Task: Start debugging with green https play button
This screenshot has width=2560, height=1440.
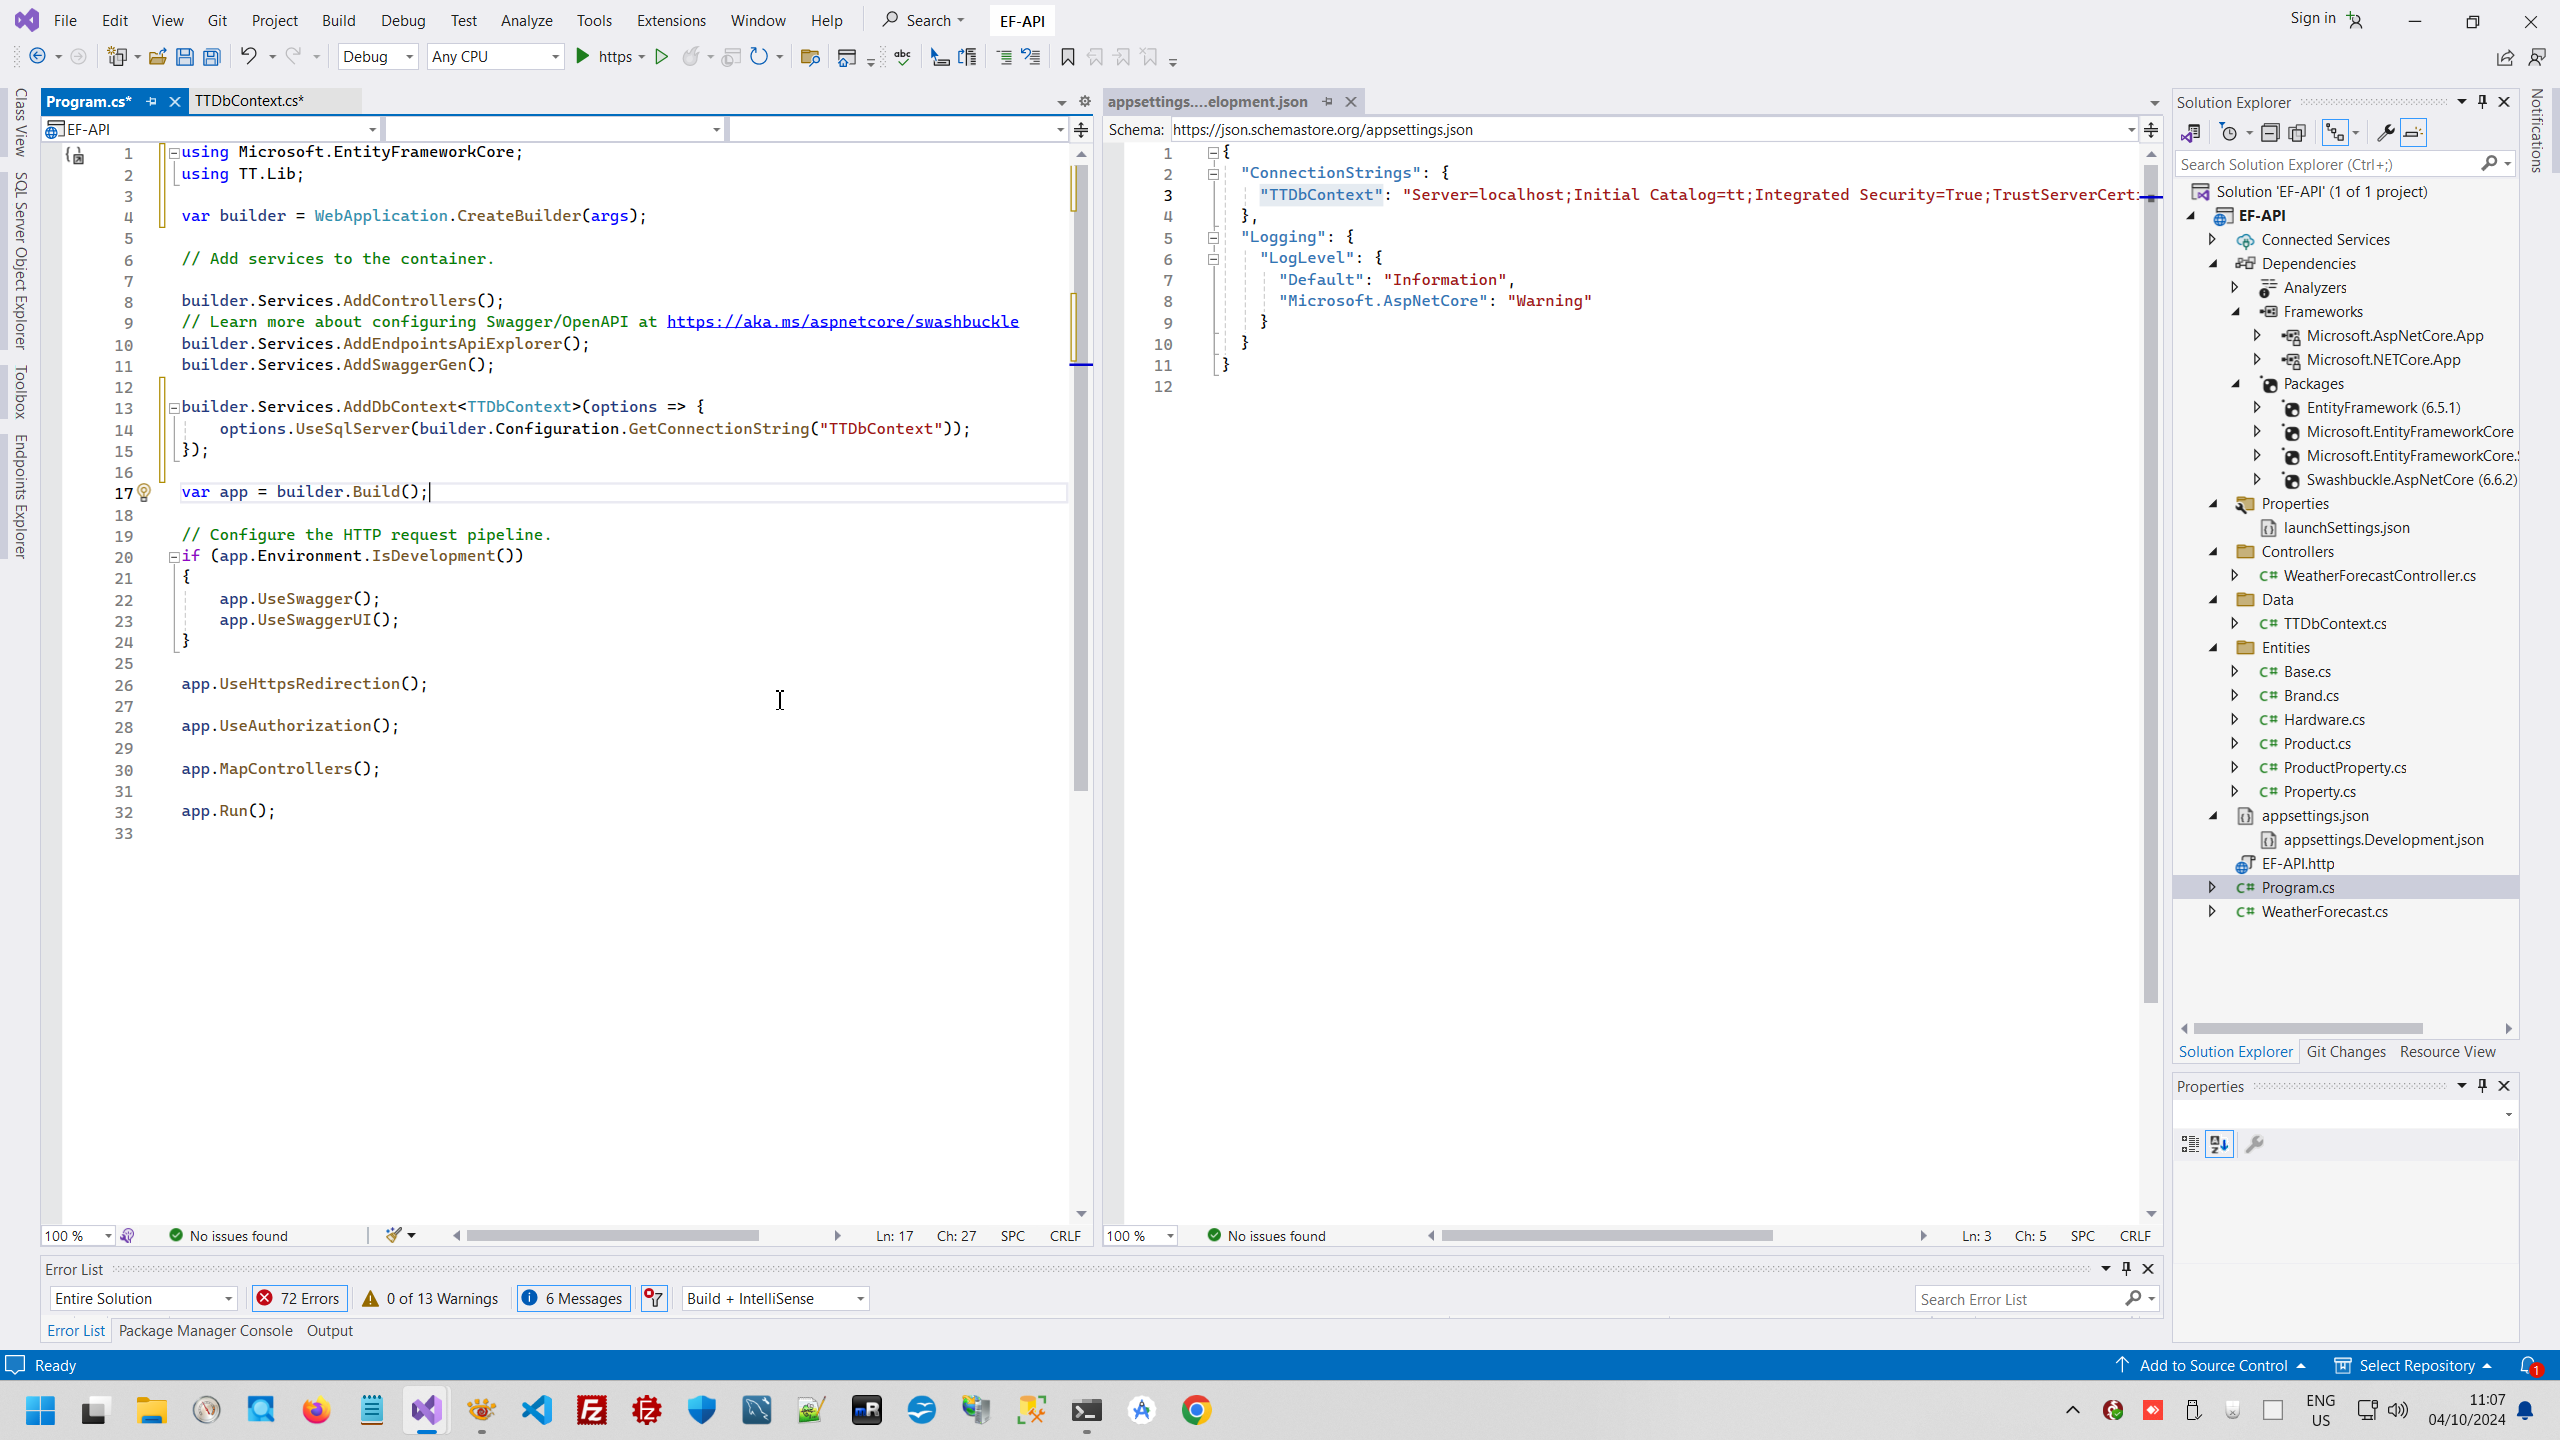Action: tap(583, 57)
